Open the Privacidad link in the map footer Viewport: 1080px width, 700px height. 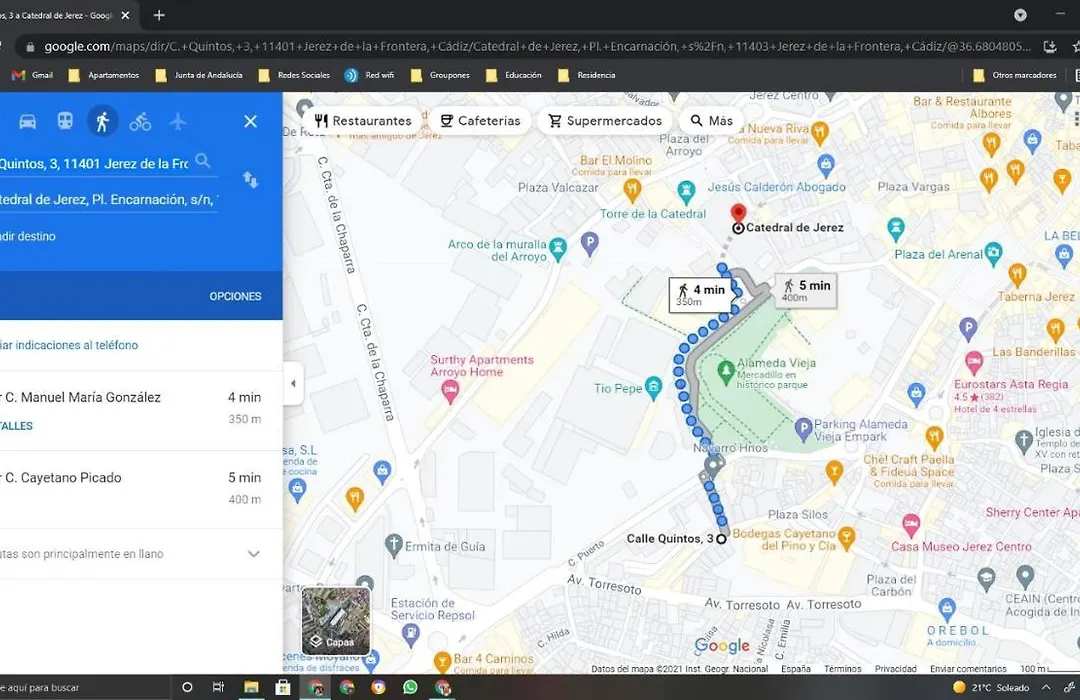(x=895, y=669)
